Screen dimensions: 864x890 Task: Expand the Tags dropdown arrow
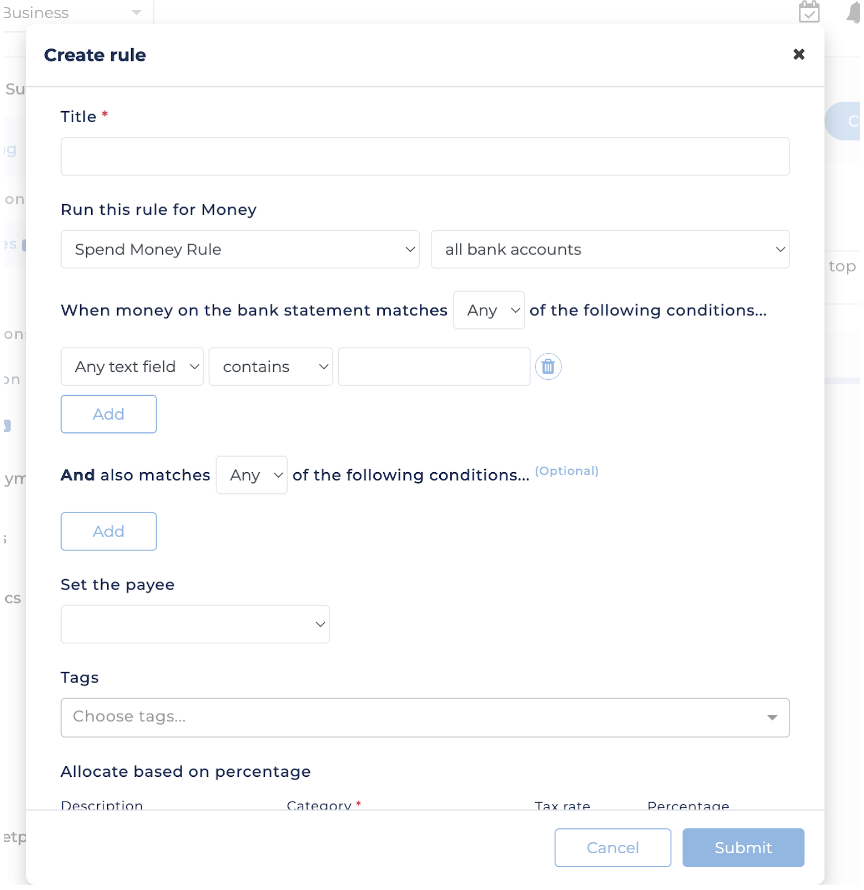(772, 718)
